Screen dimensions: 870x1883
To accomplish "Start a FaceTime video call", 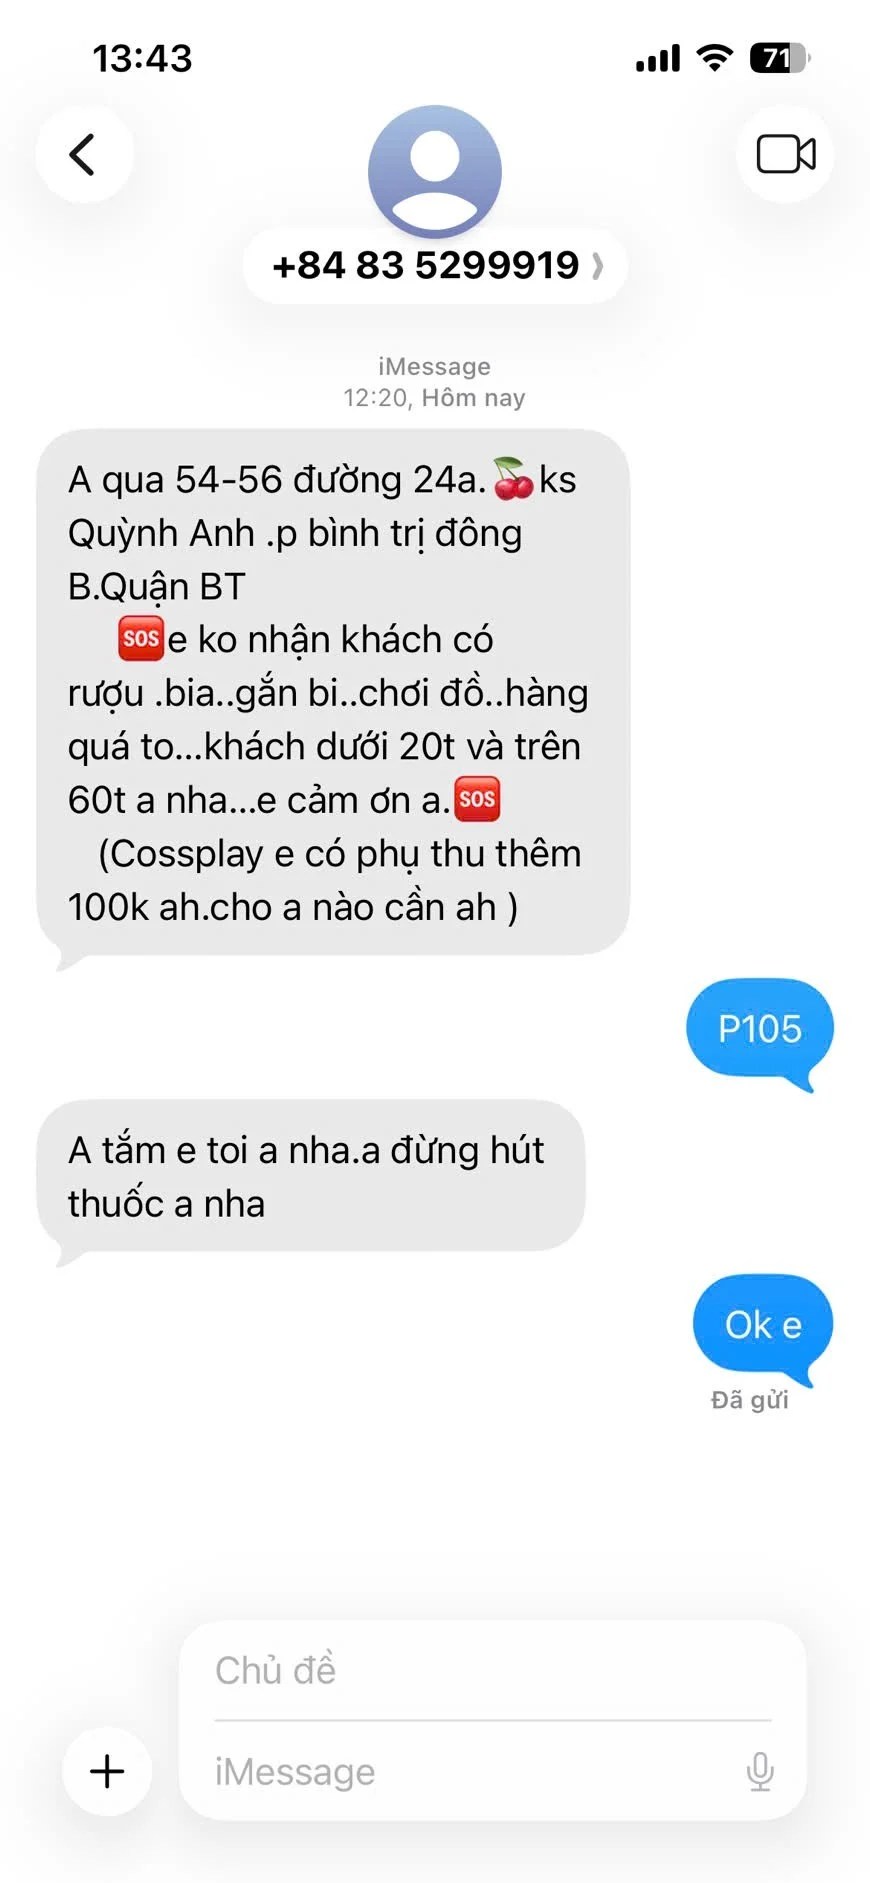I will 786,155.
